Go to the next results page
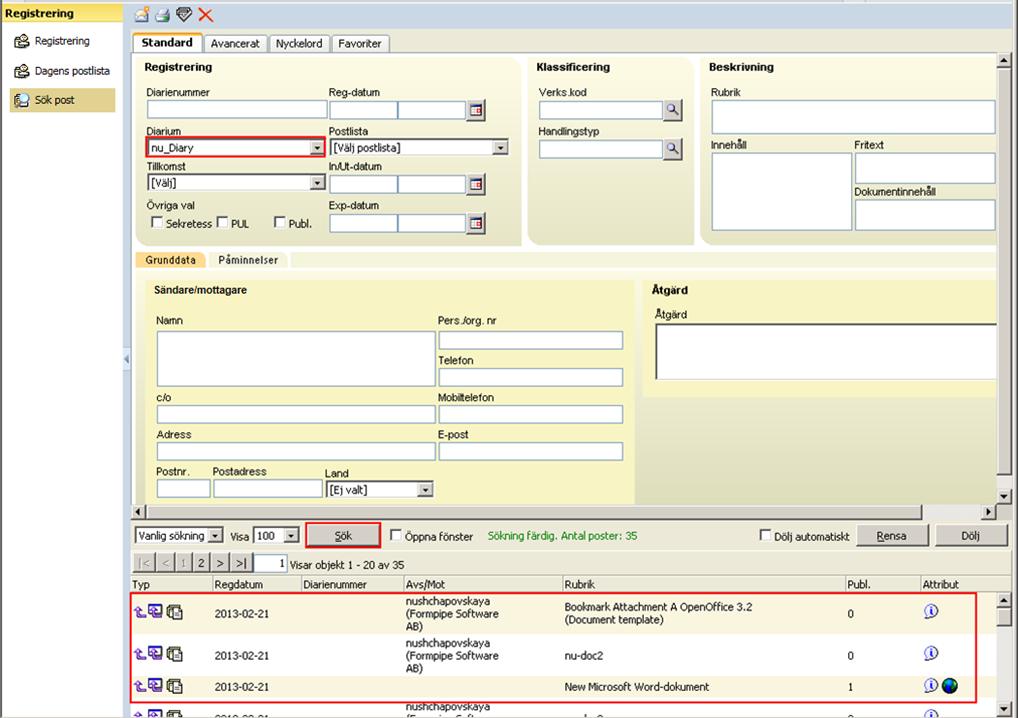Screen dimensions: 1018x718 [x=220, y=563]
